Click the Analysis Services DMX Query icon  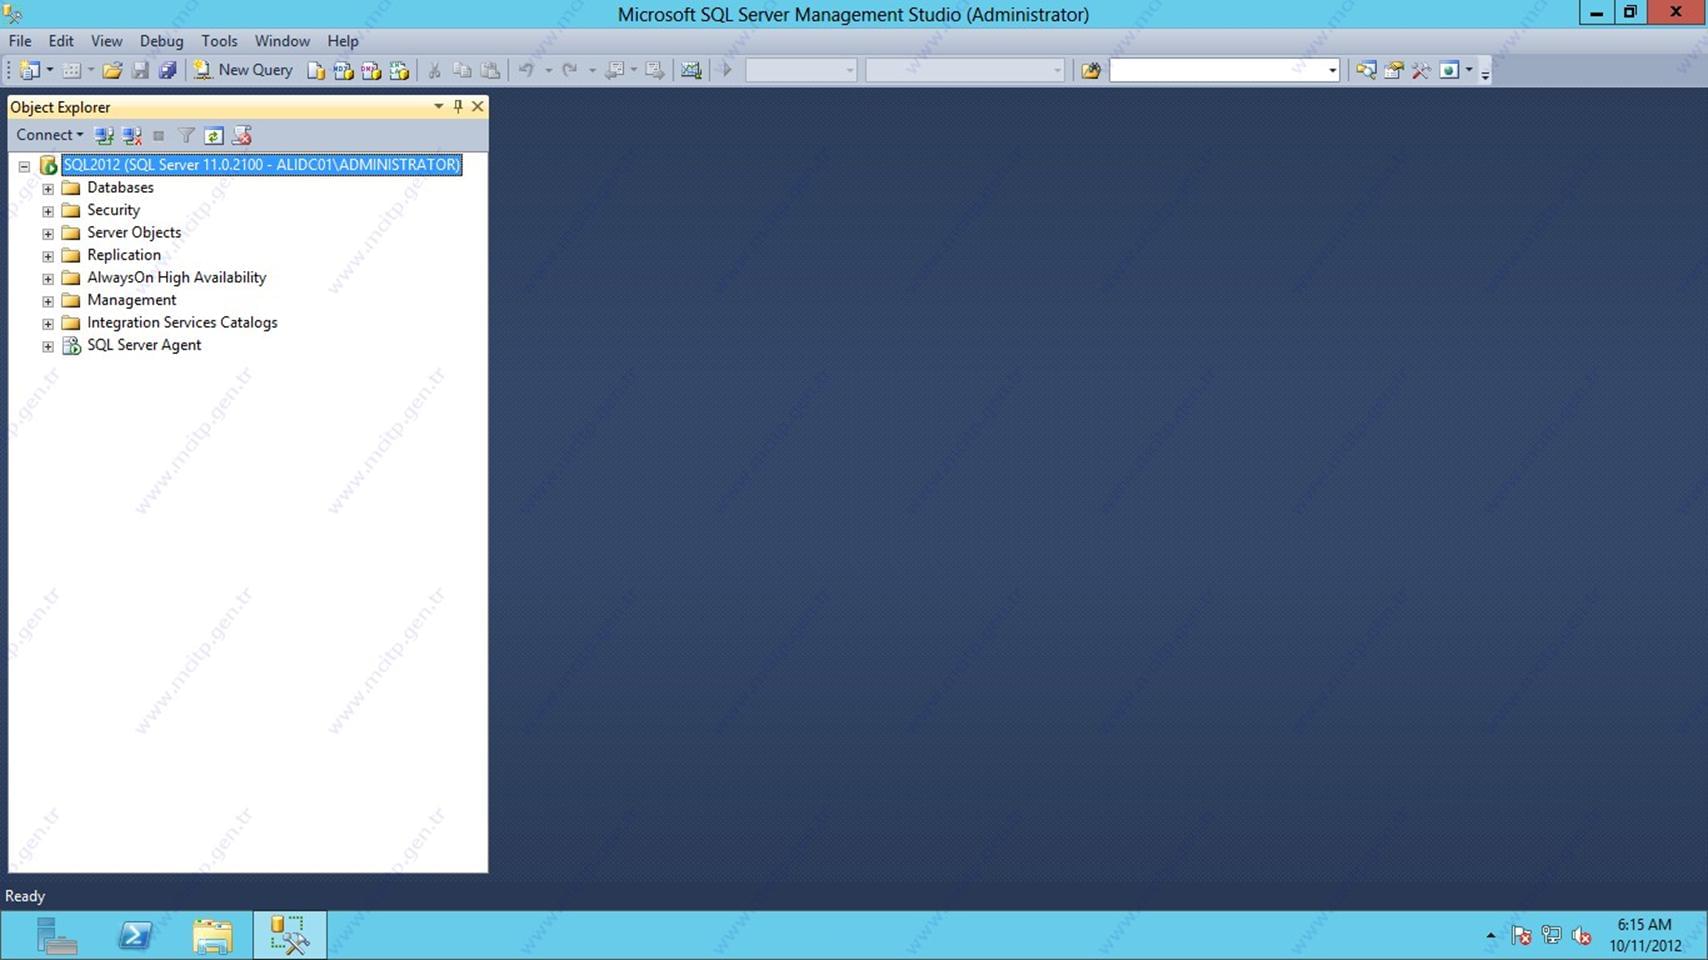click(371, 70)
